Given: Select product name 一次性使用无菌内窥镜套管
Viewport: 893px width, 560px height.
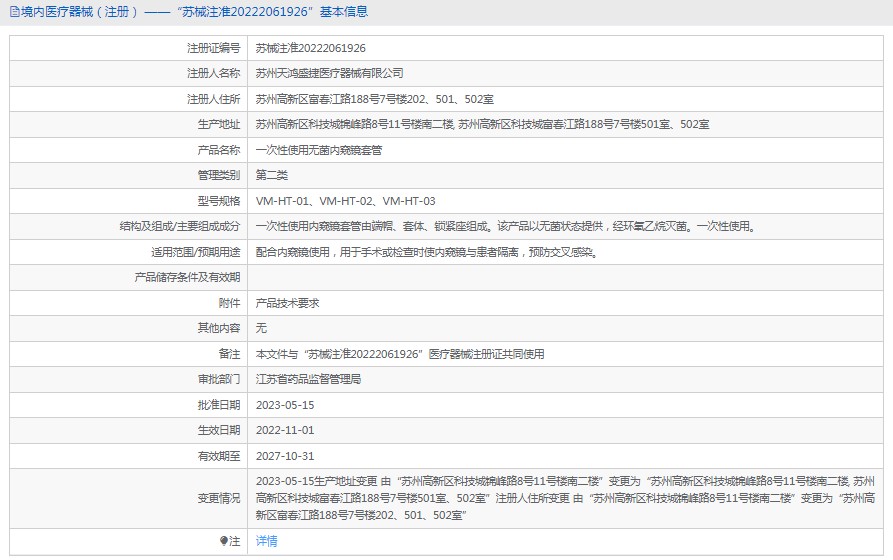Looking at the screenshot, I should coord(318,150).
